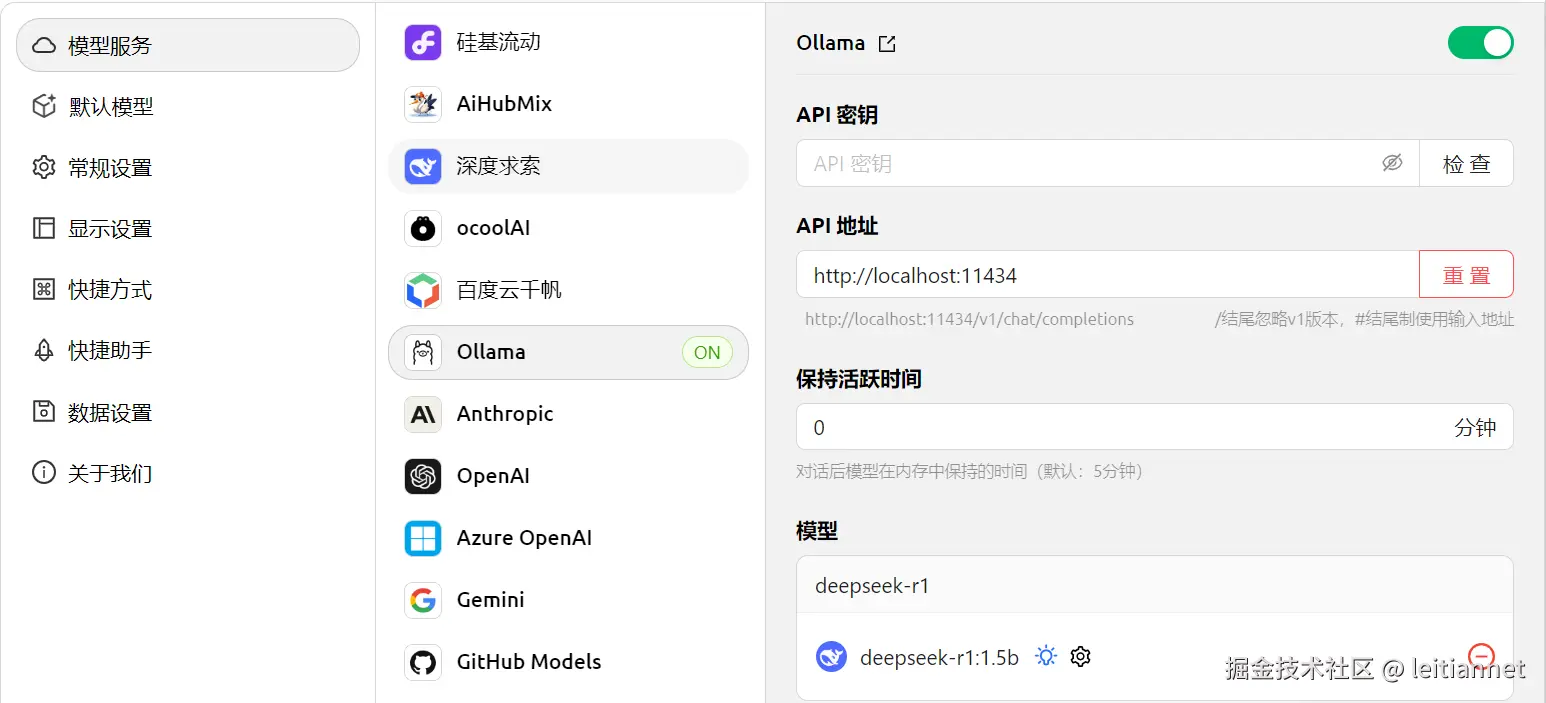Remove the deepseek-r1:1.5b model with minus icon
Image resolution: width=1546 pixels, height=703 pixels.
[1481, 656]
